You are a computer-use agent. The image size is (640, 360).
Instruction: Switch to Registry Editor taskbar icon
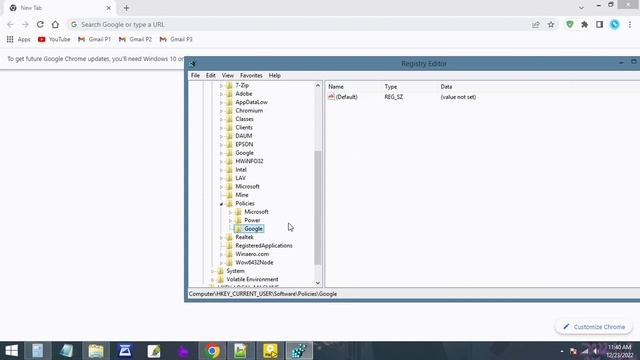tap(299, 351)
